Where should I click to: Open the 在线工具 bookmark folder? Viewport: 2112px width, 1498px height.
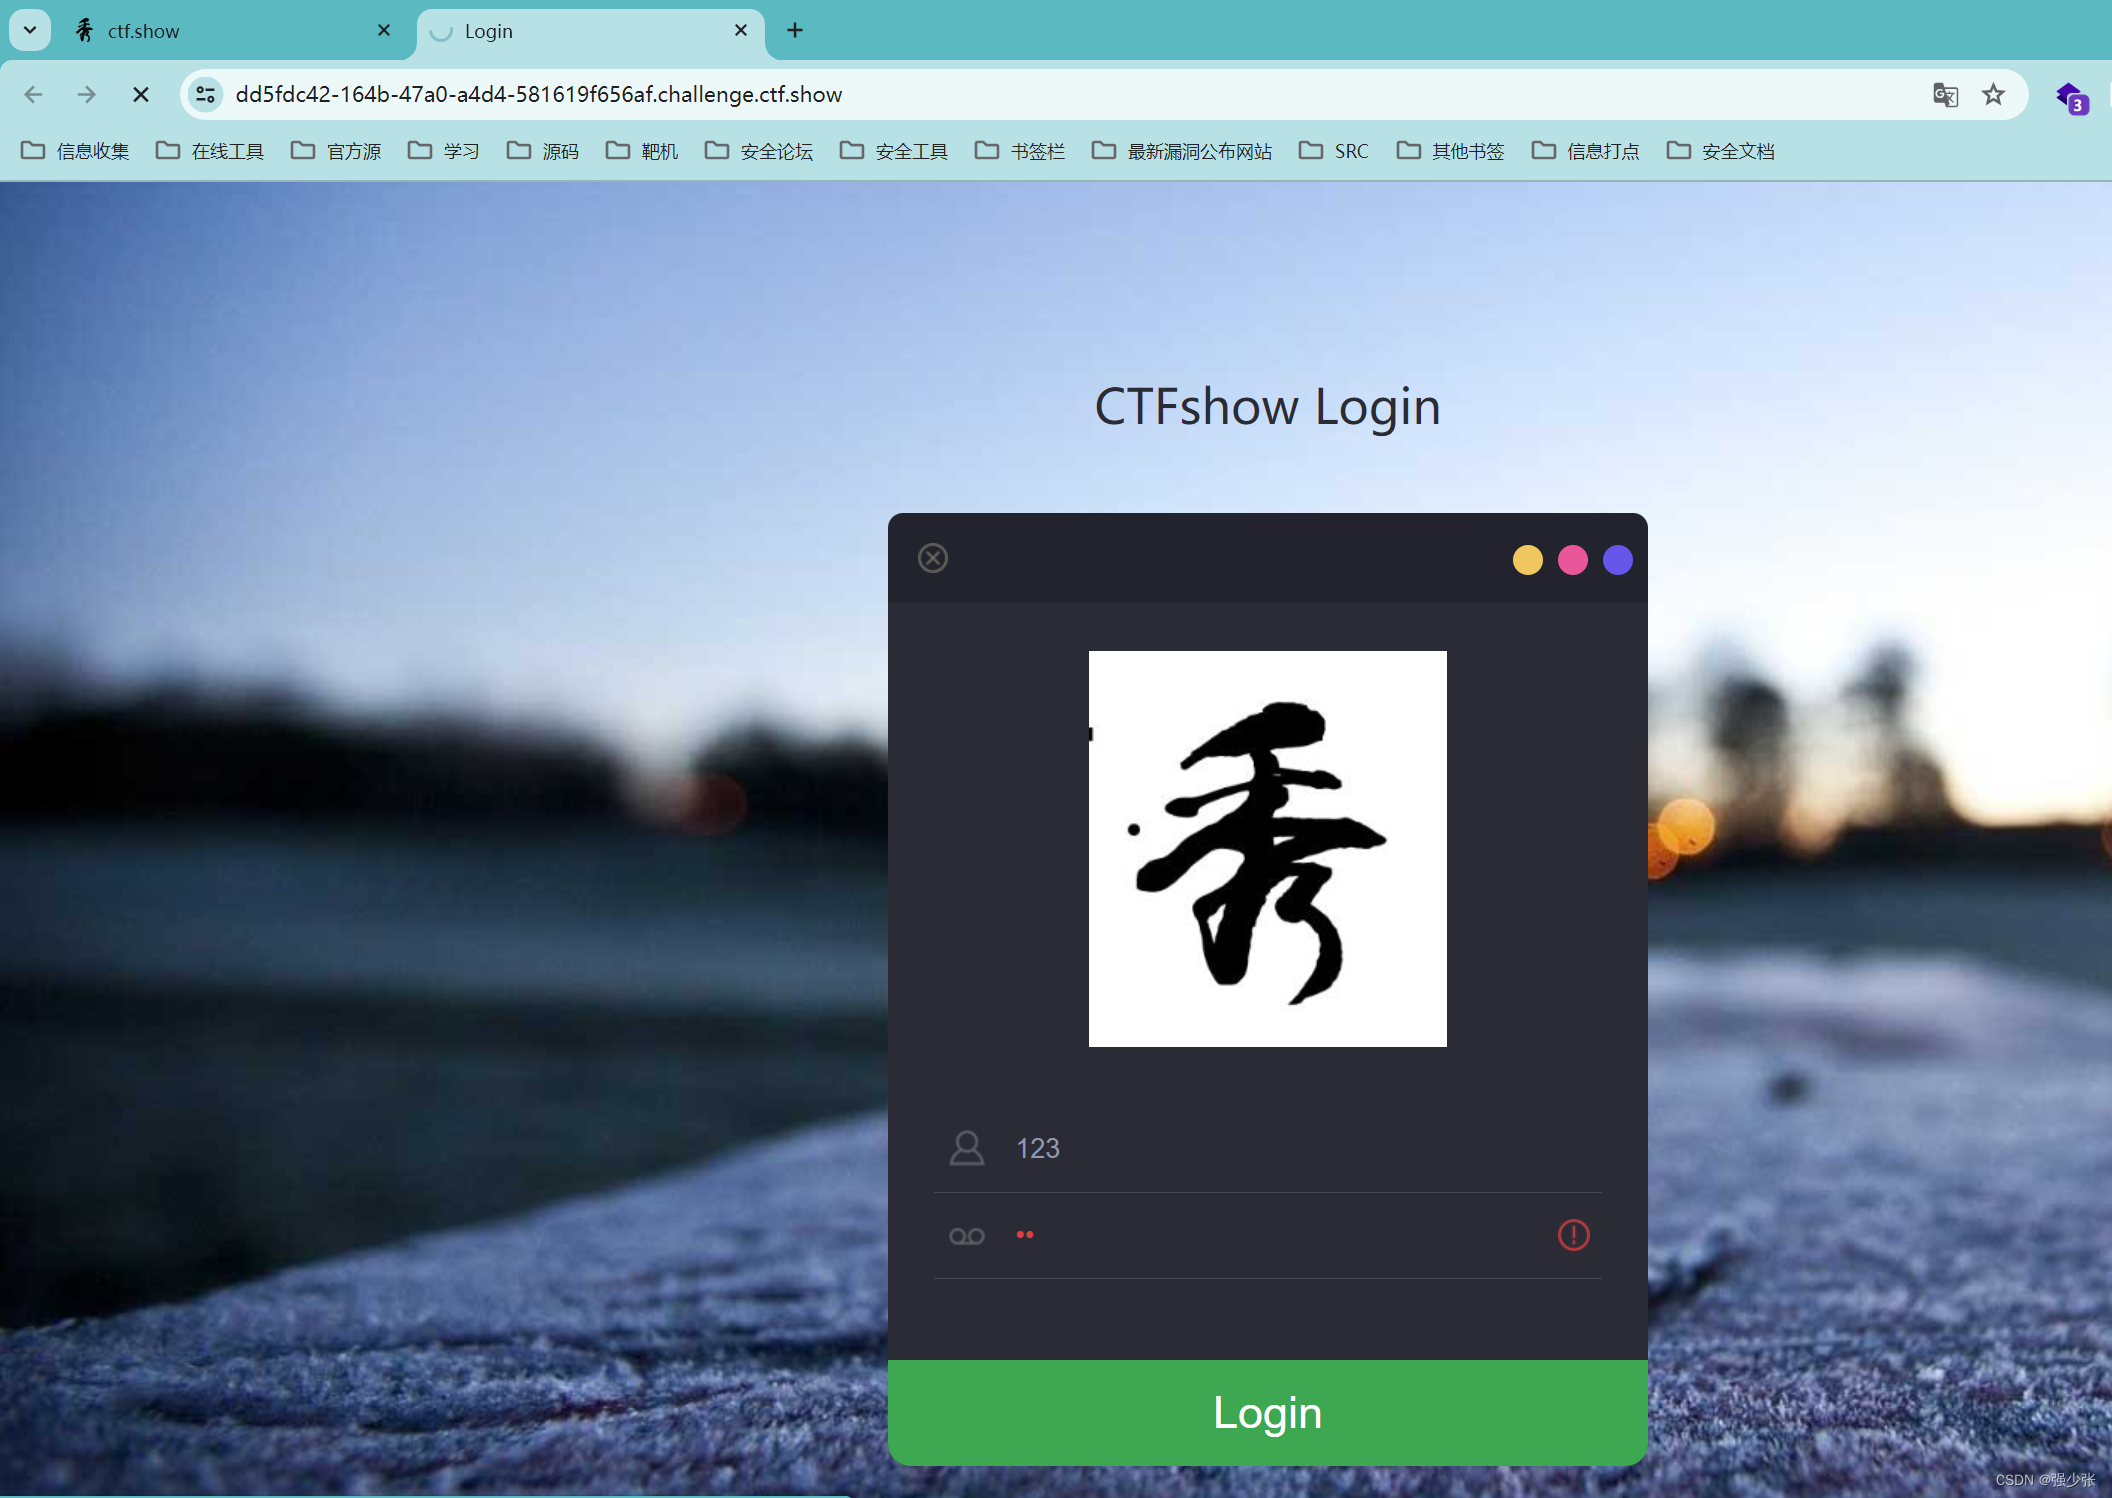[x=210, y=151]
